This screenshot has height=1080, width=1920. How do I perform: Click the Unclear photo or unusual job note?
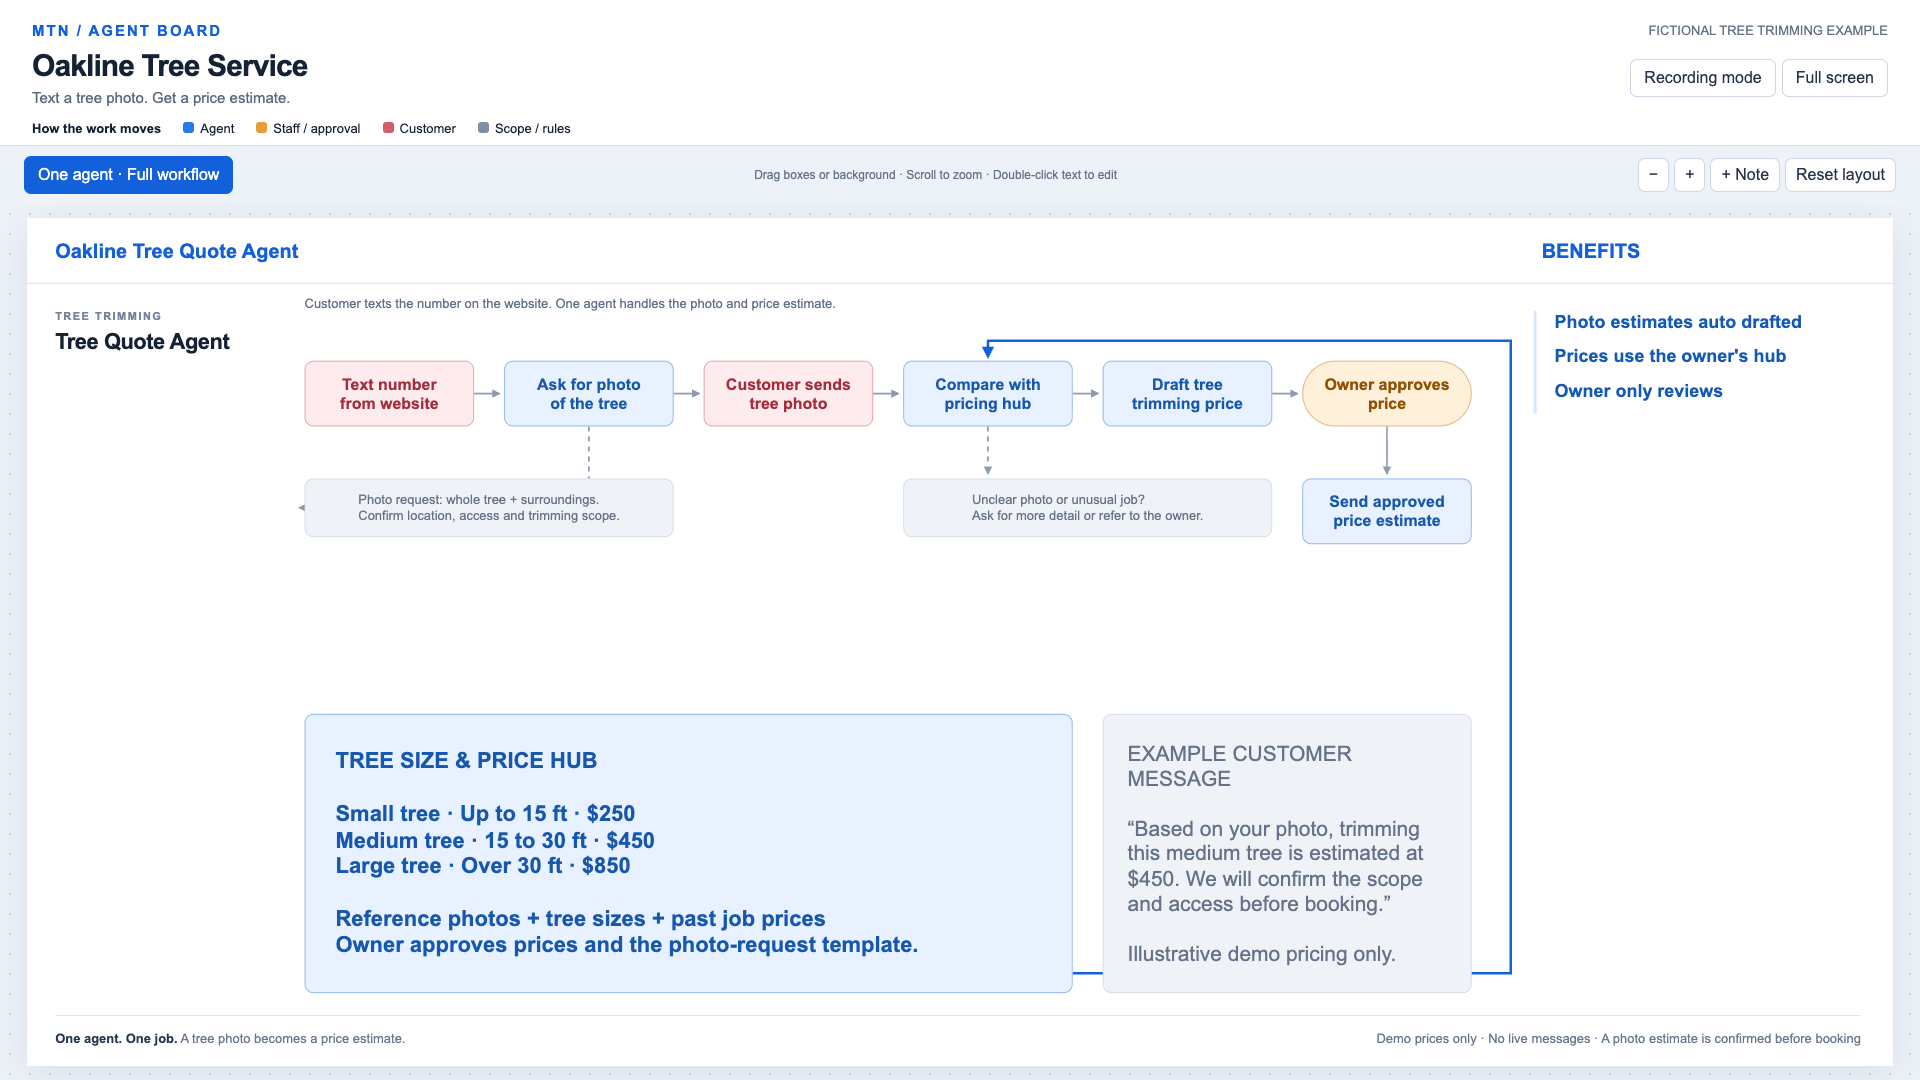1087,508
